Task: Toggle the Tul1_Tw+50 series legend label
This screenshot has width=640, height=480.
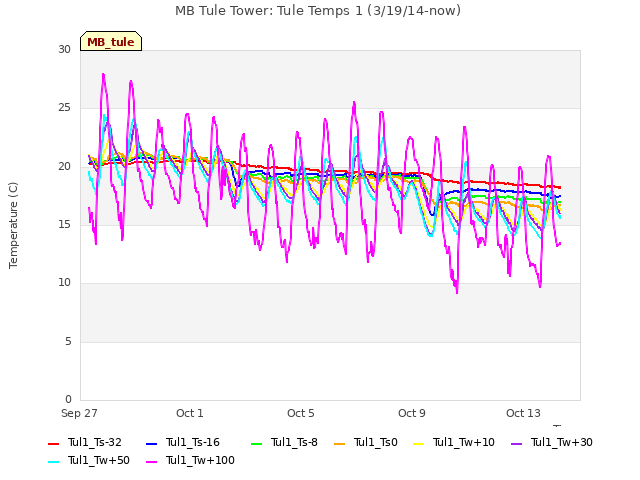Action: click(99, 460)
